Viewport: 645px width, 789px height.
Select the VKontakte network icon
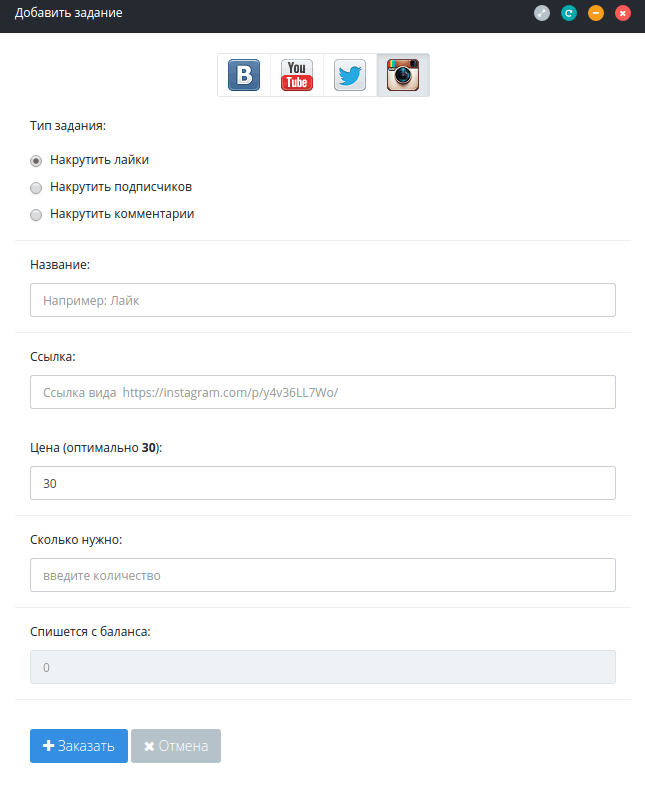(x=244, y=75)
